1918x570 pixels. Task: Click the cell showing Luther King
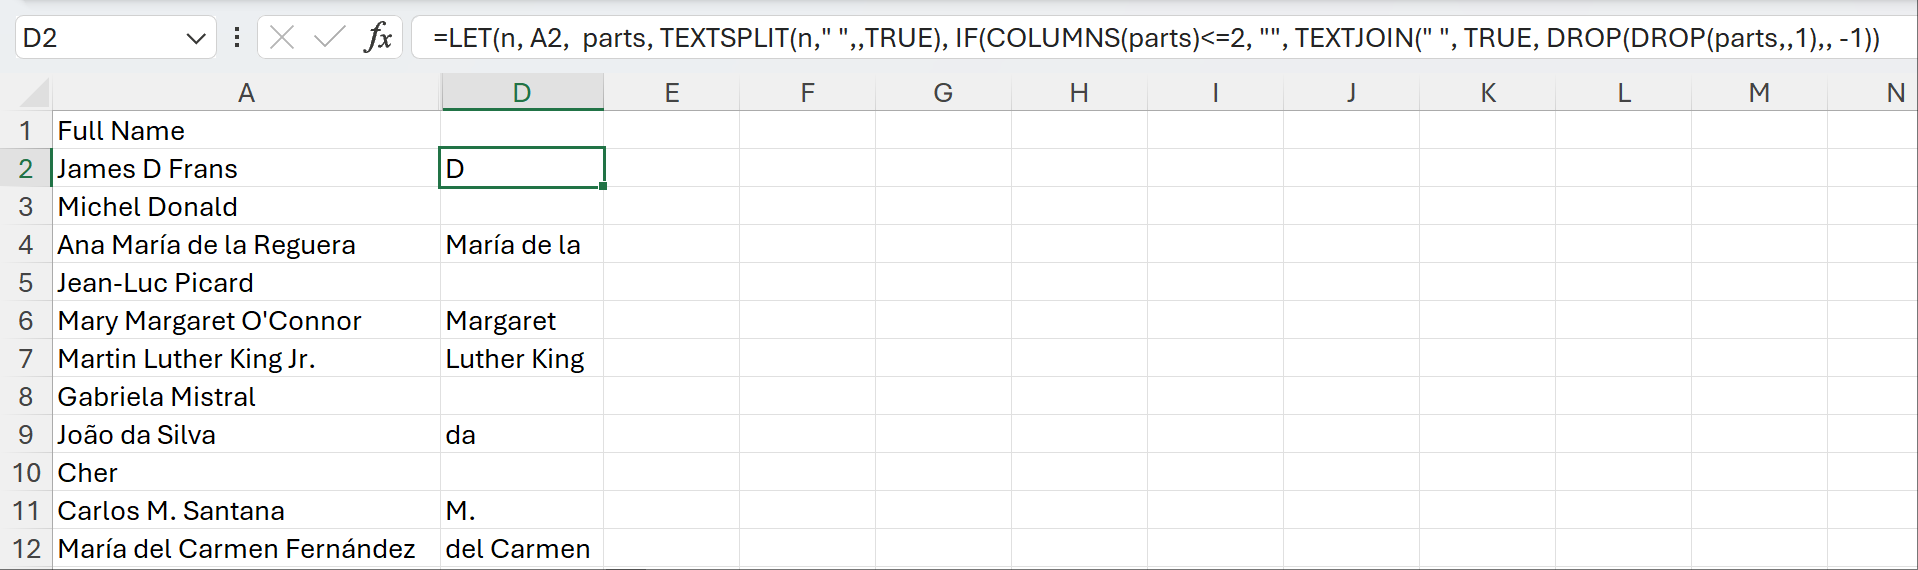click(x=521, y=359)
